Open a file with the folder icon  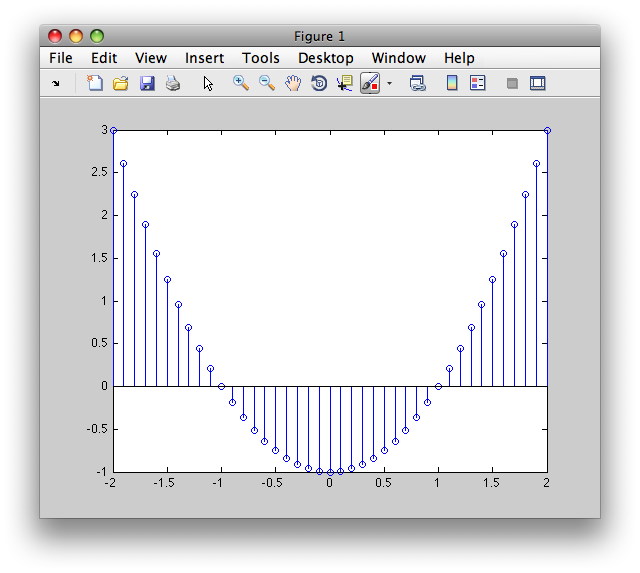point(121,83)
